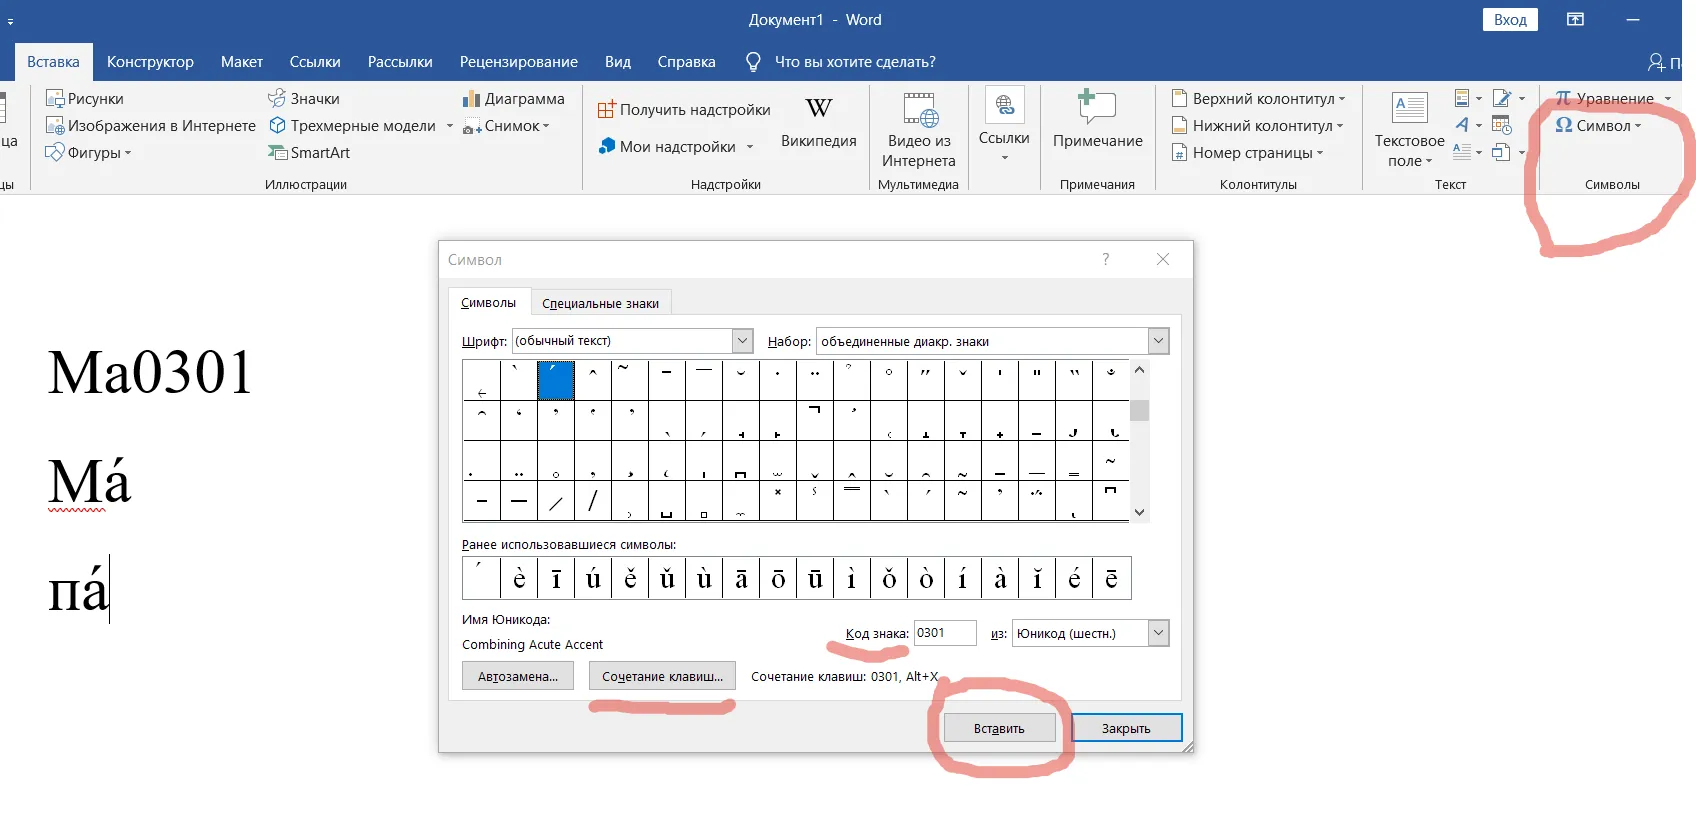Open Трехмерные модели 3D models
Viewport: 1696px width, 838px height.
click(x=352, y=126)
